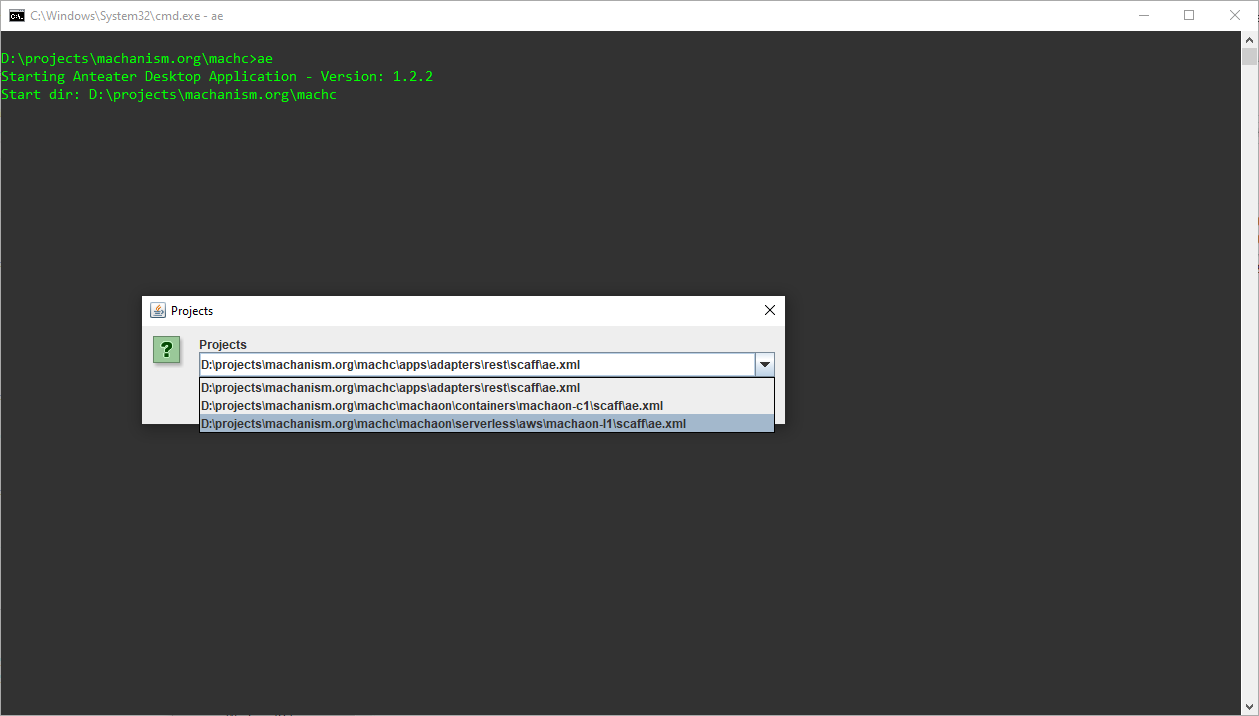Click the 'Start dir' console output line

coord(169,95)
